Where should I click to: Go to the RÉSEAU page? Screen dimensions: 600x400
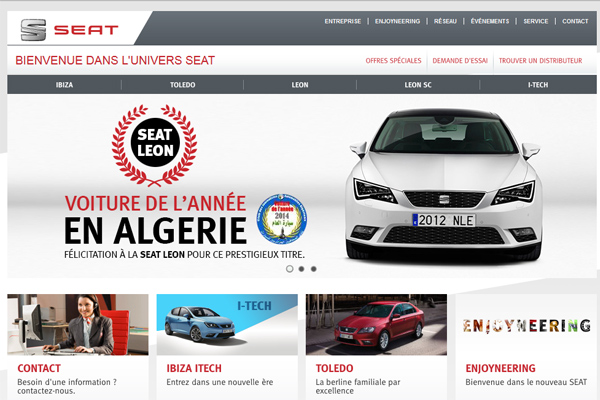click(x=445, y=21)
